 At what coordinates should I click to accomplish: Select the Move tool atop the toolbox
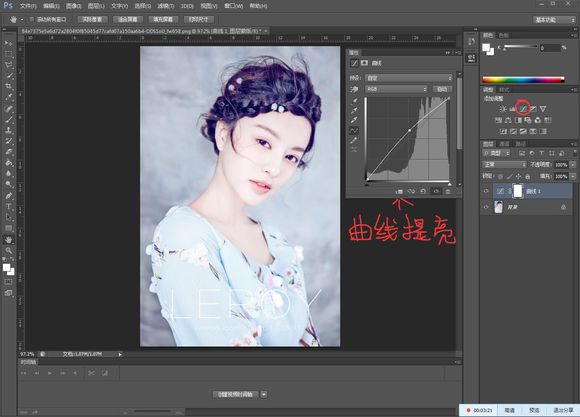click(8, 43)
